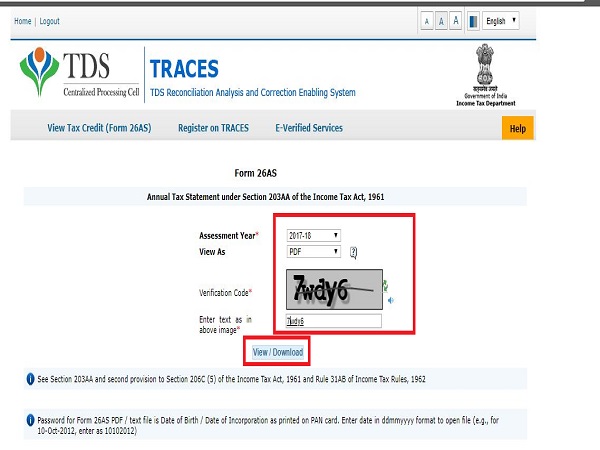Click the small font size A icon
Viewport: 600px width, 450px height.
(x=427, y=20)
